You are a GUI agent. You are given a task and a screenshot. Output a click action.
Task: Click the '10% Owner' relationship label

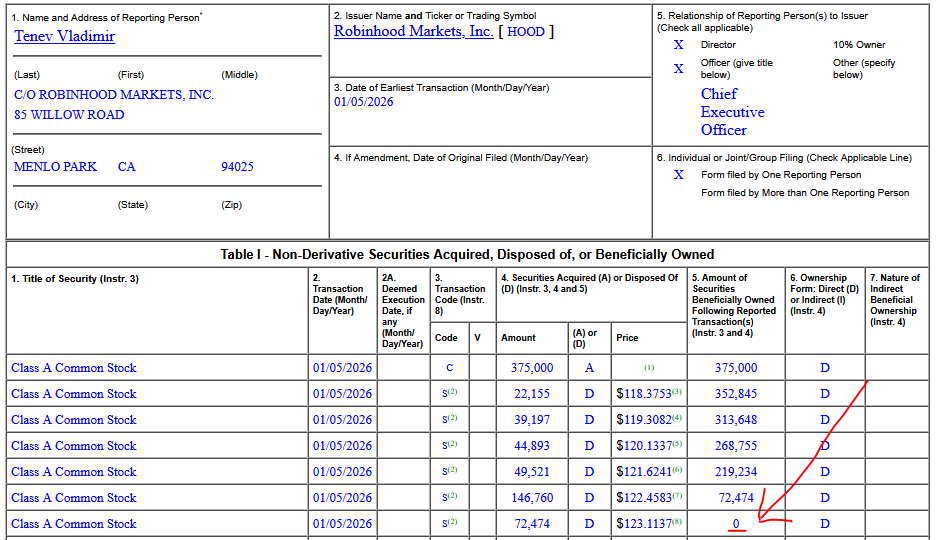(x=859, y=45)
